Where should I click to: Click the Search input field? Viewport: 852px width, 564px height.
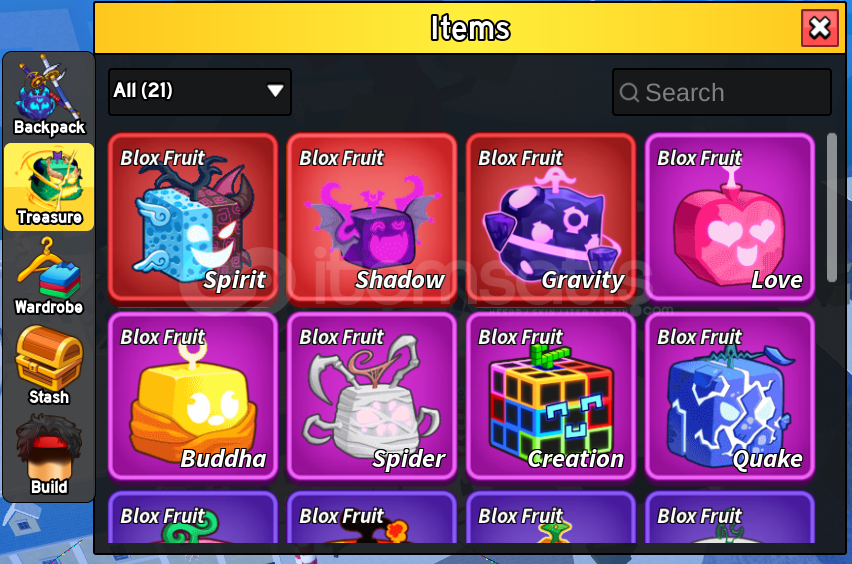pos(722,92)
